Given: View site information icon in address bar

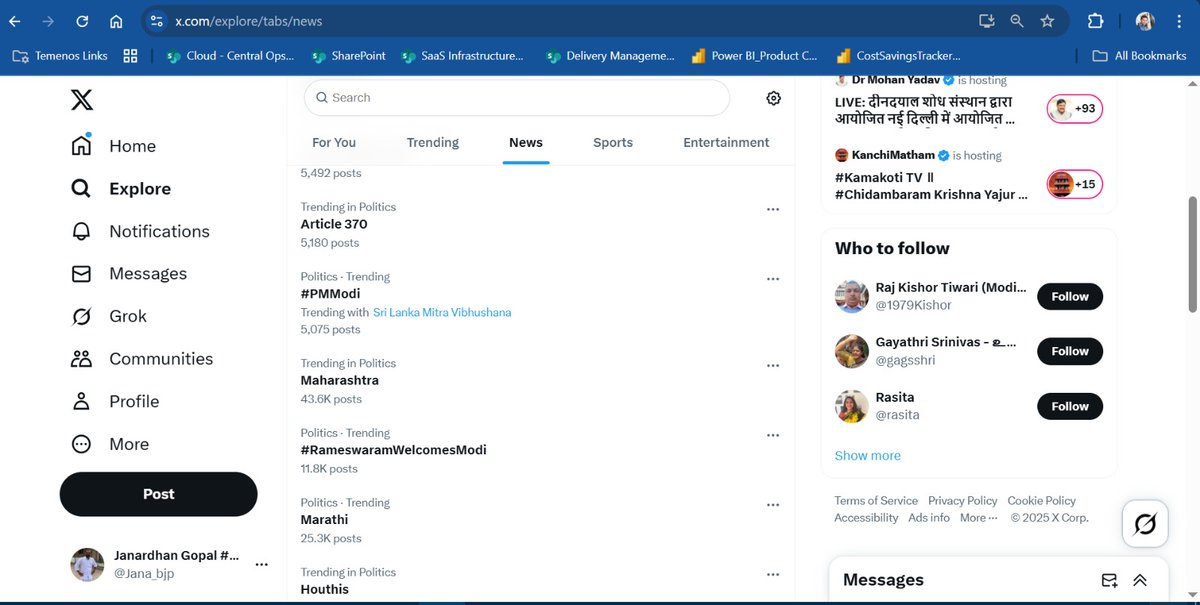Looking at the screenshot, I should 155,21.
